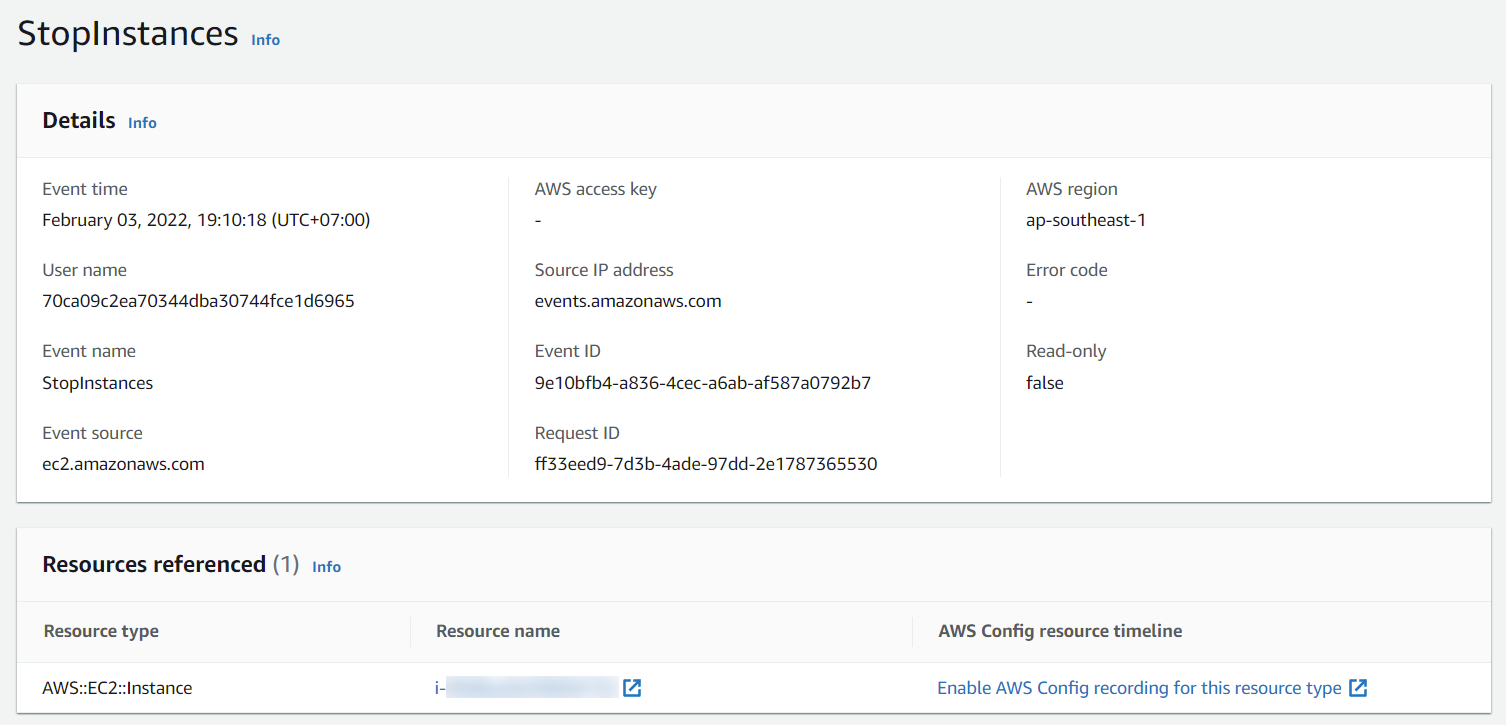Open Info next to the Details heading
Image resolution: width=1506 pixels, height=725 pixels.
click(142, 122)
